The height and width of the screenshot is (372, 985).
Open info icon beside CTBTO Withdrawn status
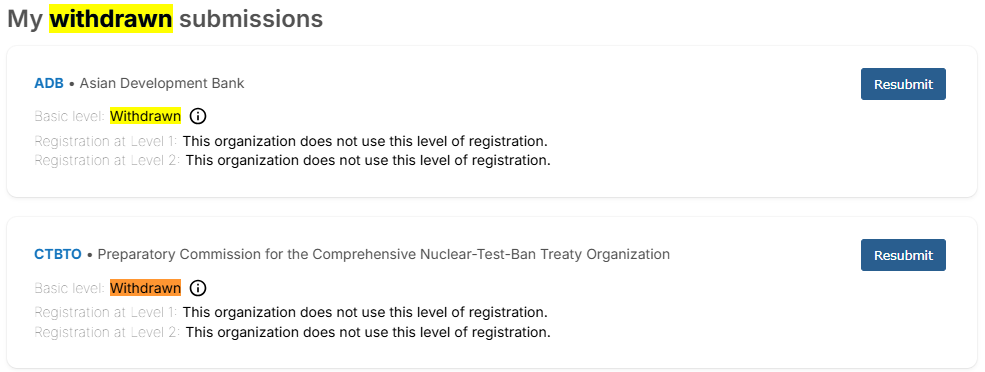[198, 288]
